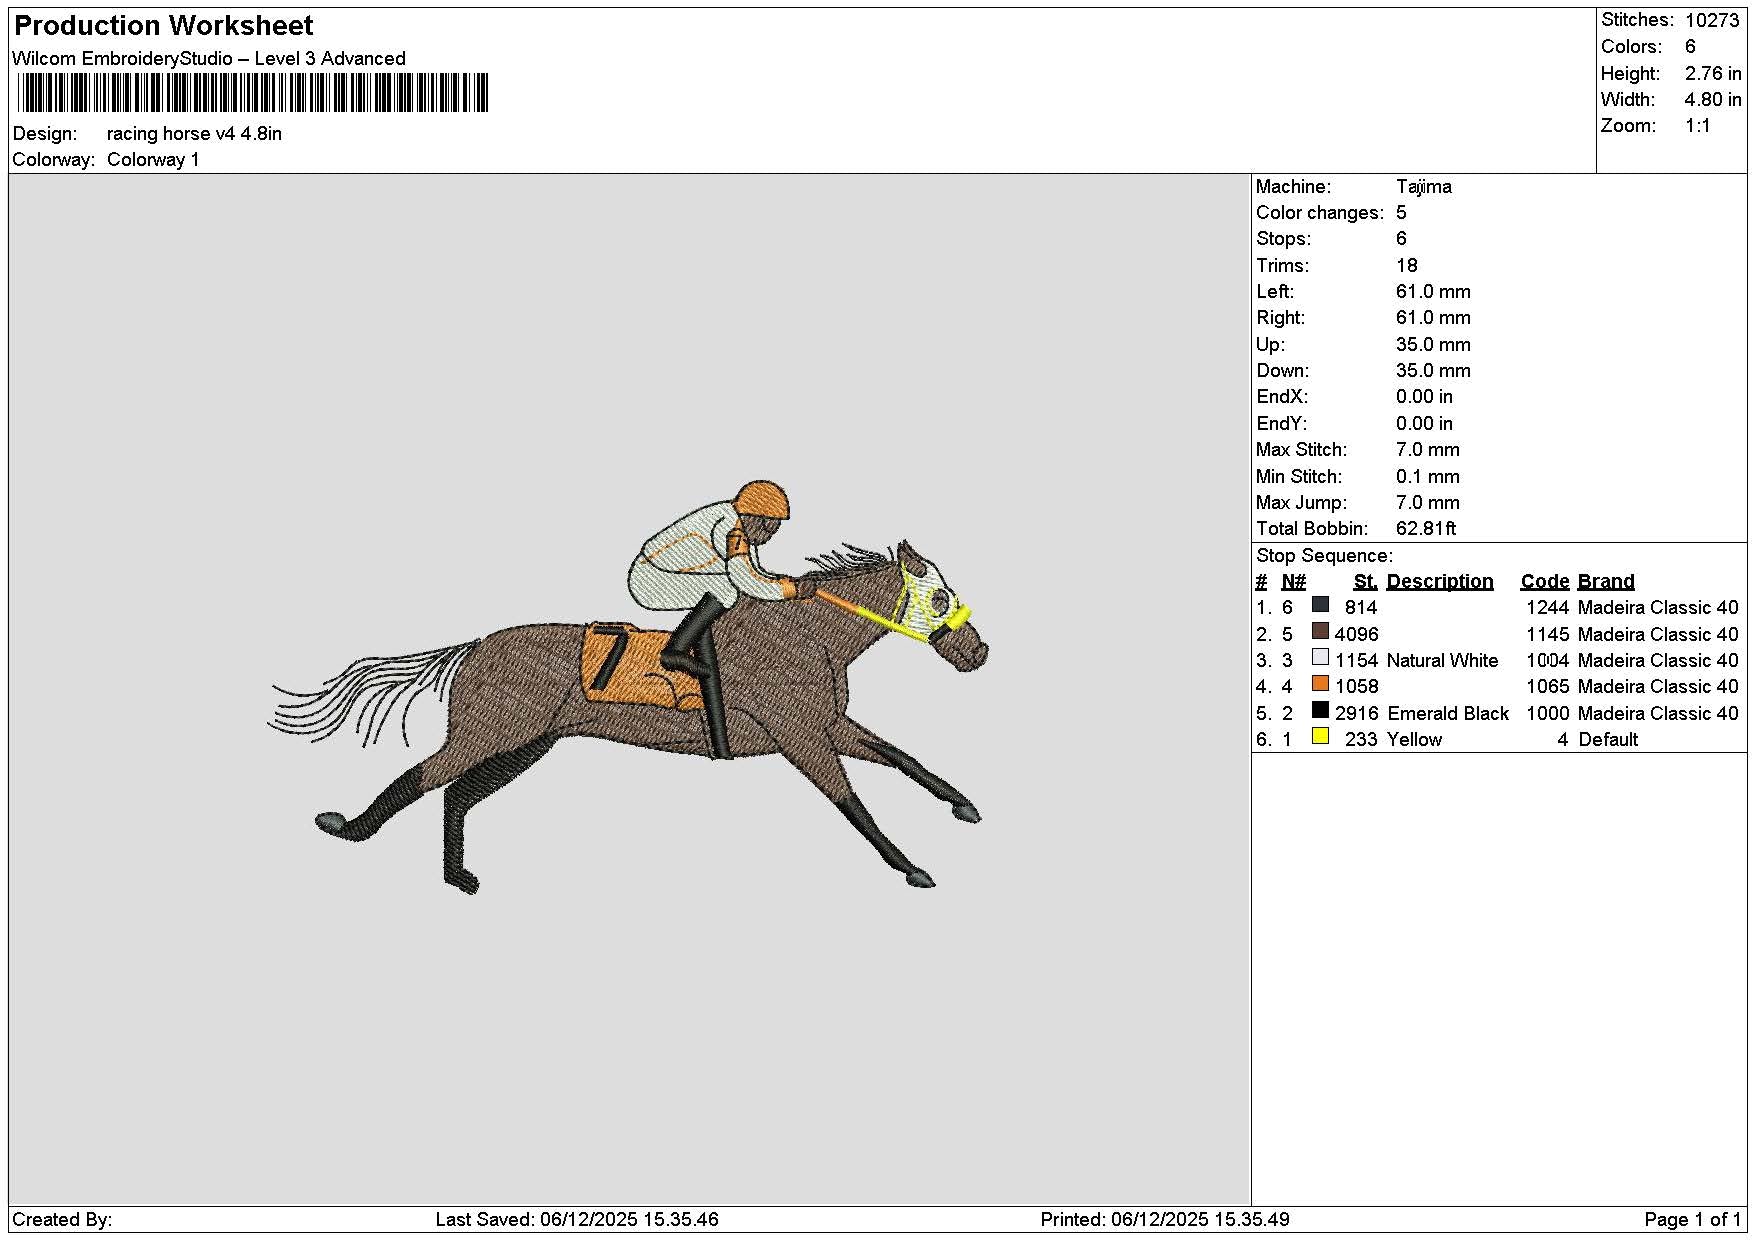
Task: Click the EndY value 0.00 in
Action: [x=1424, y=423]
